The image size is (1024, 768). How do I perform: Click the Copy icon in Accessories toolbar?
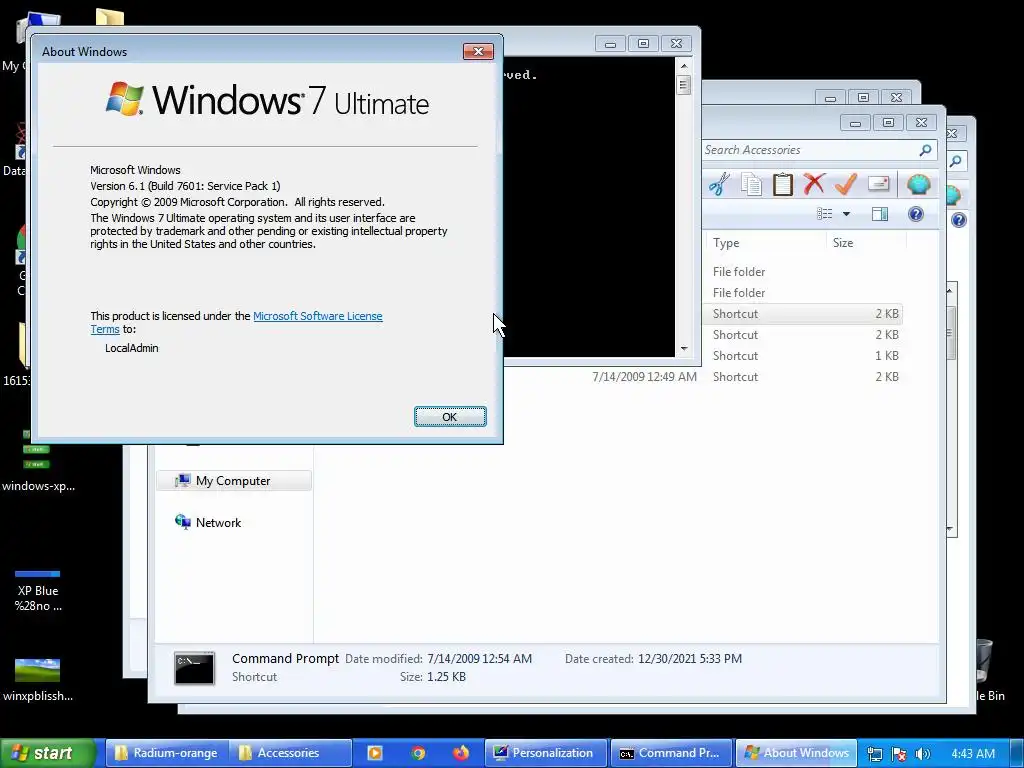coord(751,184)
